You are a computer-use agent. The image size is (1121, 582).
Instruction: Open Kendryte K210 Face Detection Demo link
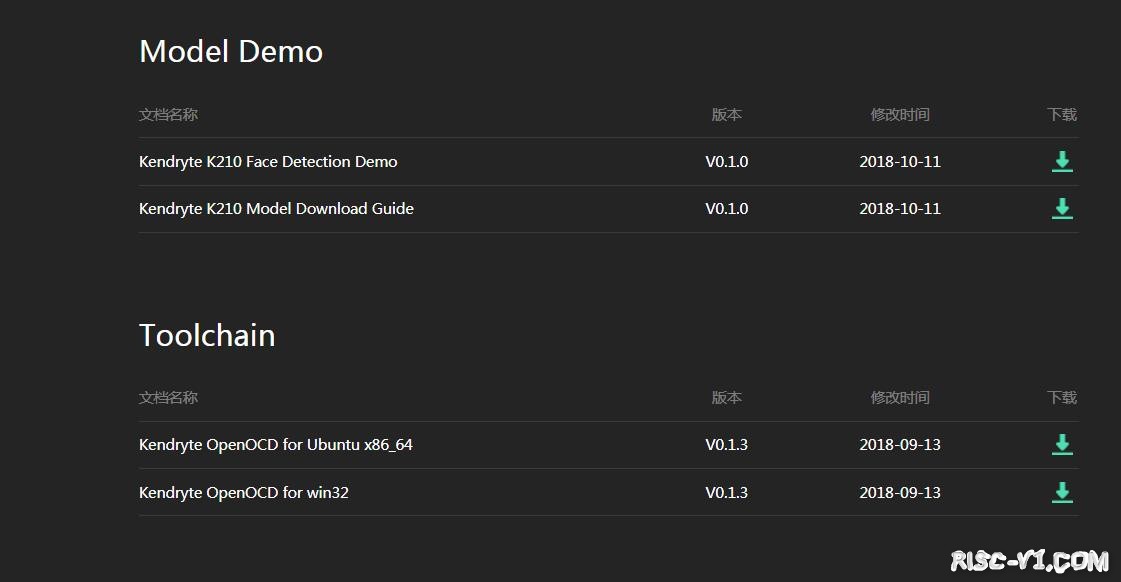tap(268, 161)
